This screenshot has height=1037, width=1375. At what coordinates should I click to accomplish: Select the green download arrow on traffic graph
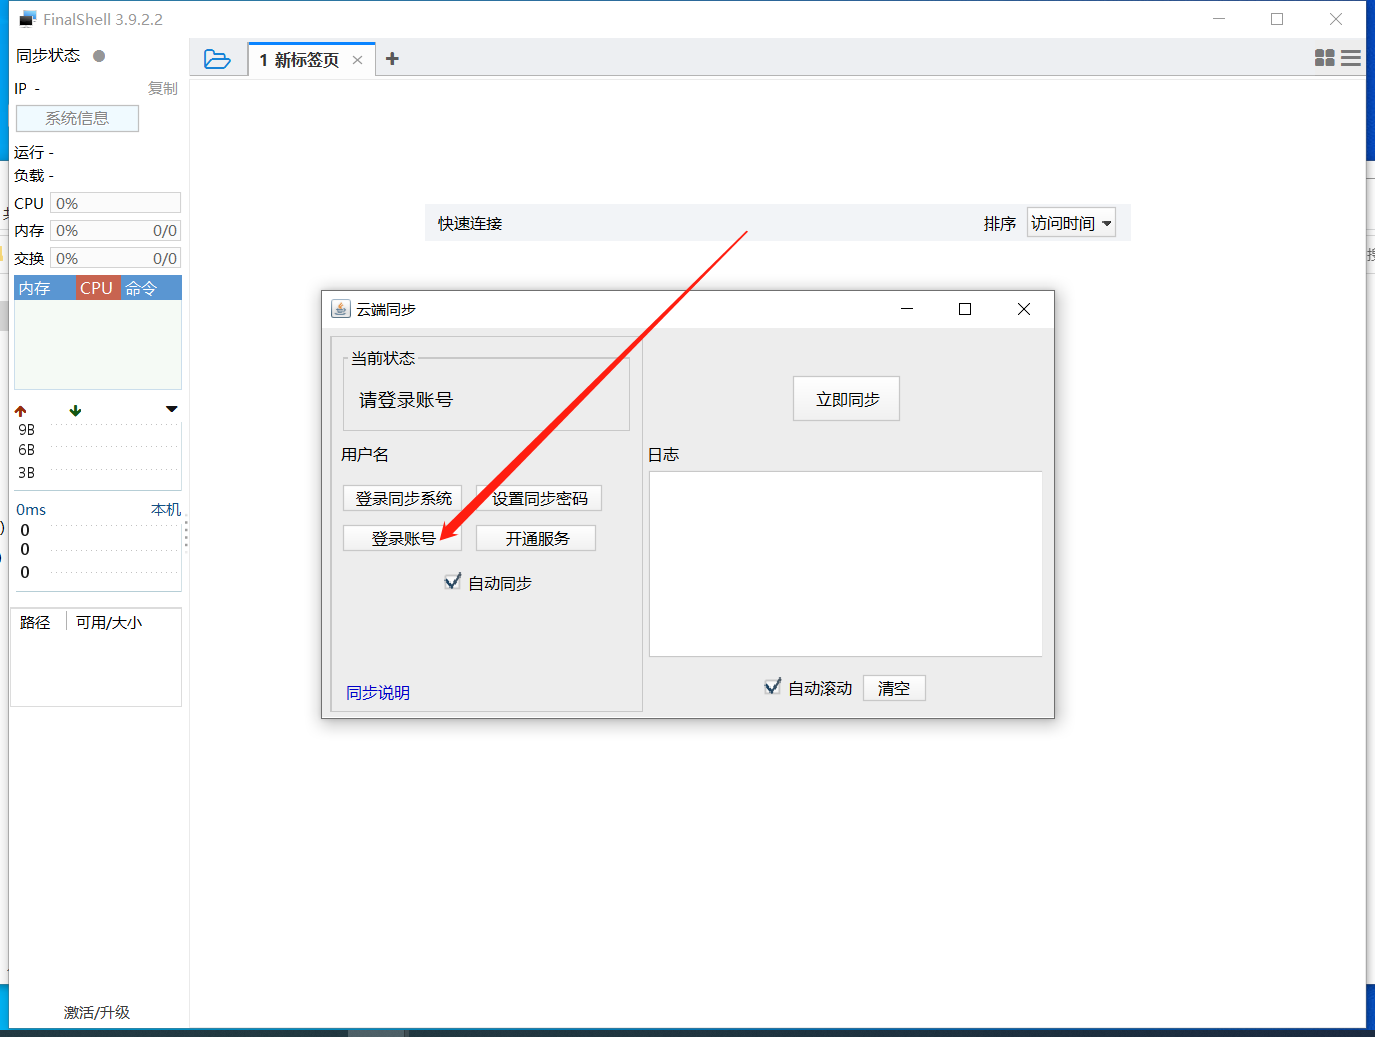74,409
